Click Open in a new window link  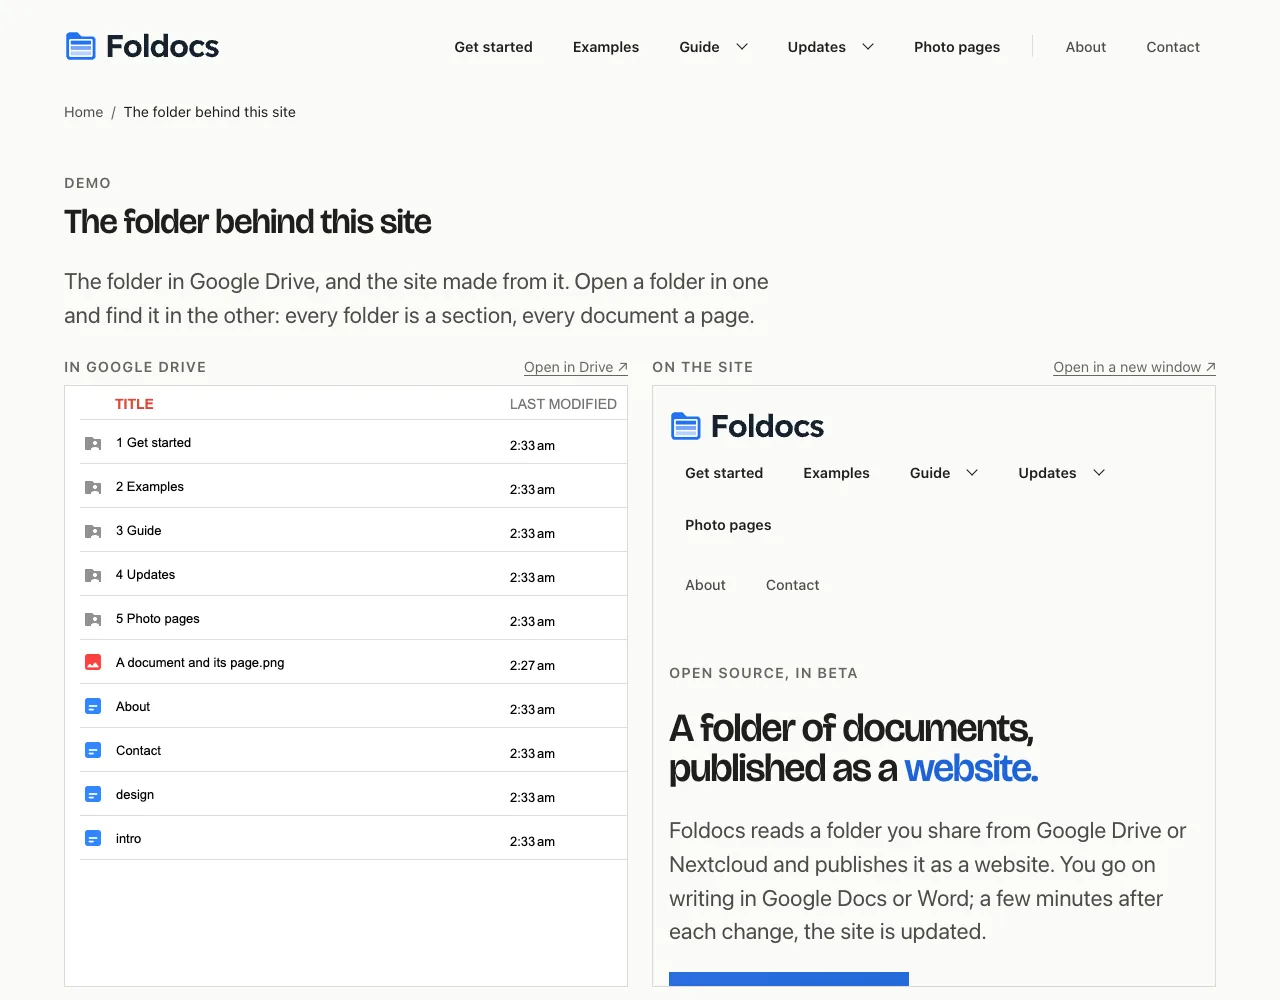1134,367
